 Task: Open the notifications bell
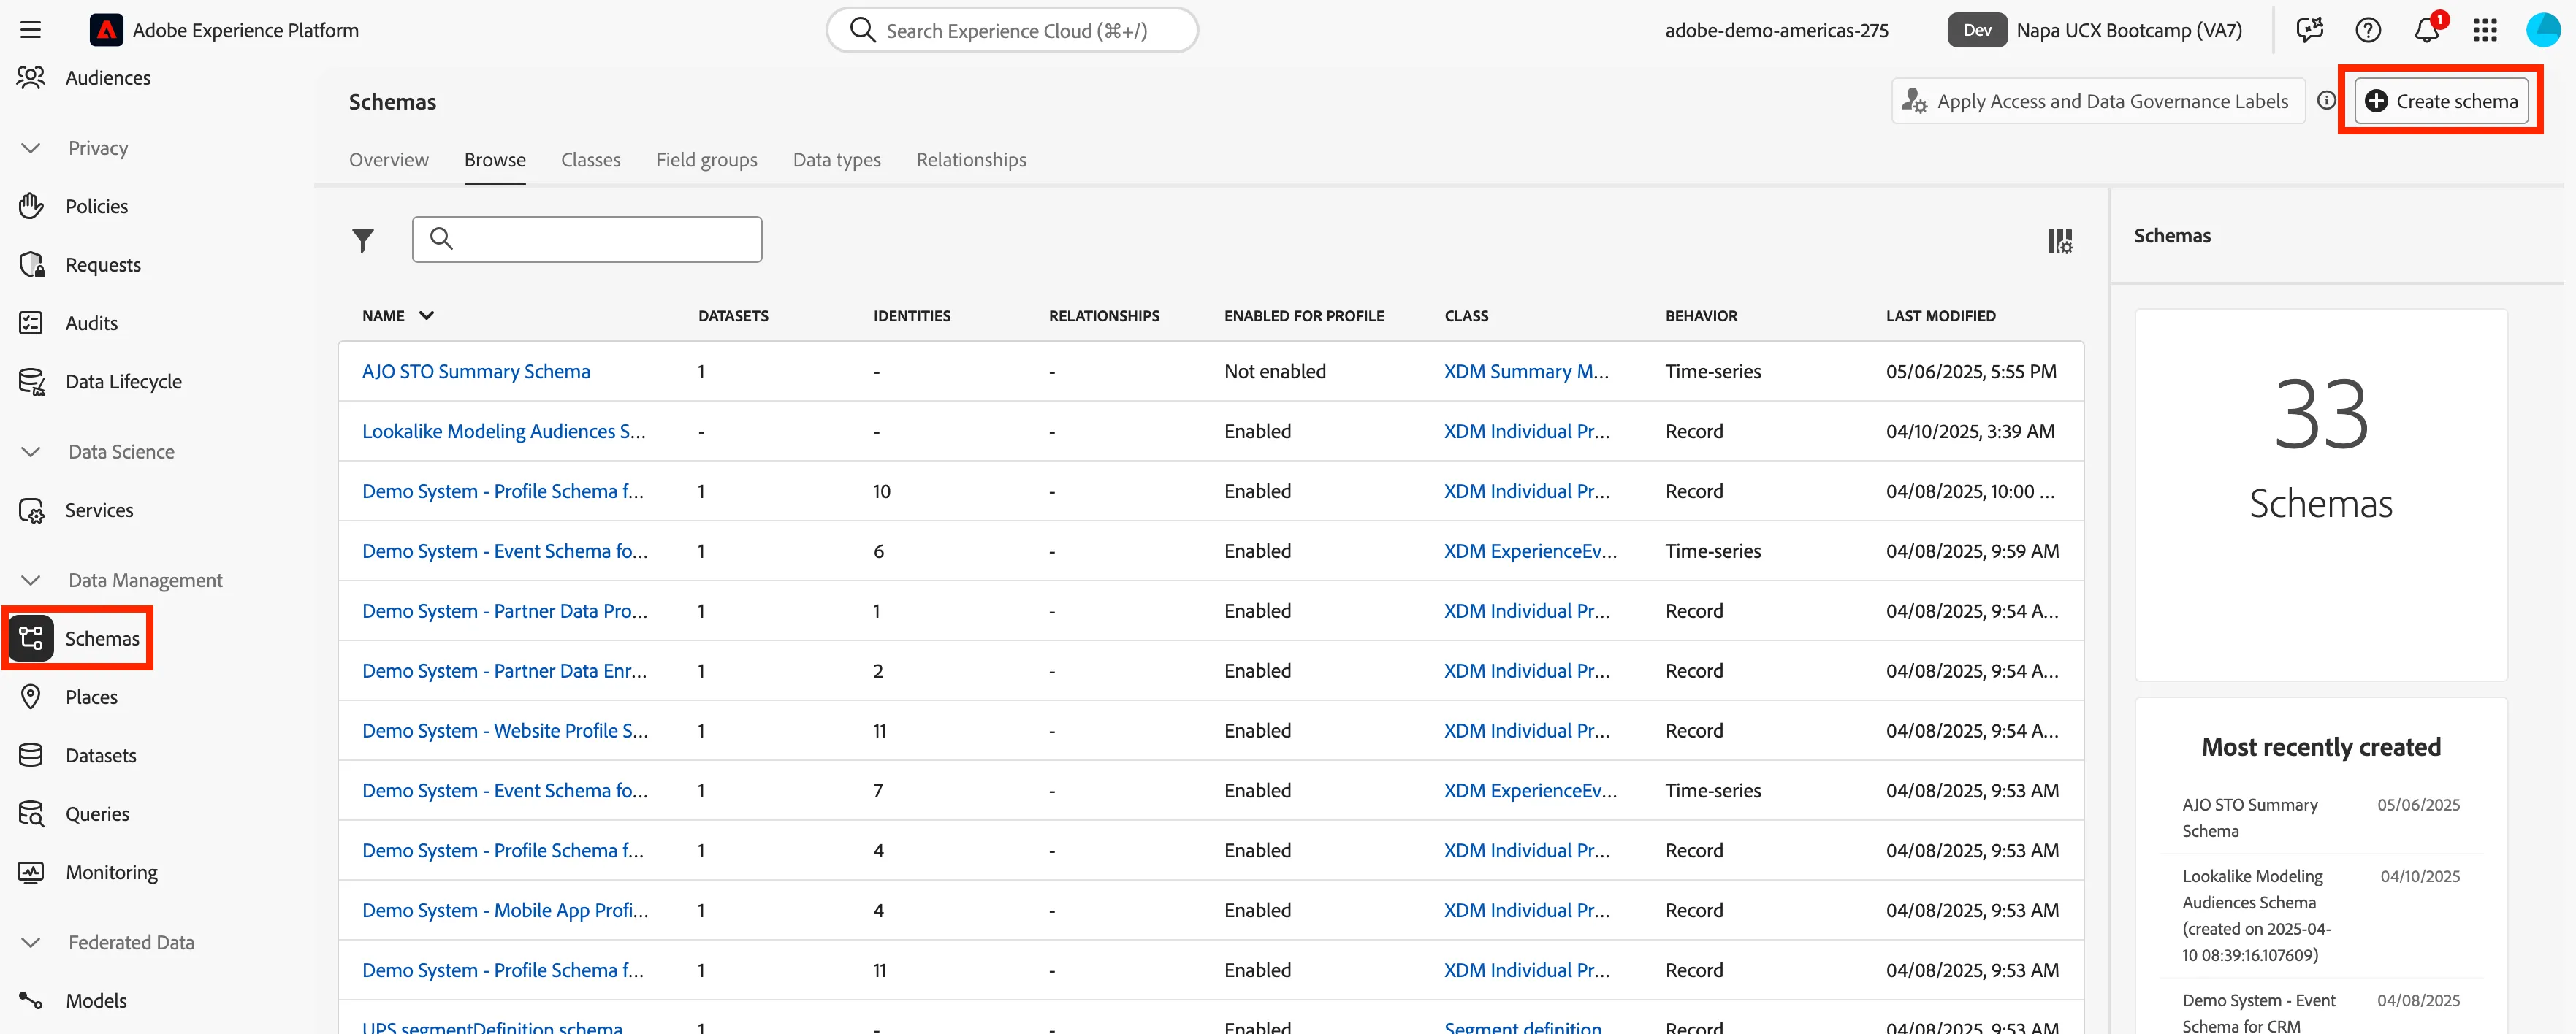pyautogui.click(x=2427, y=30)
